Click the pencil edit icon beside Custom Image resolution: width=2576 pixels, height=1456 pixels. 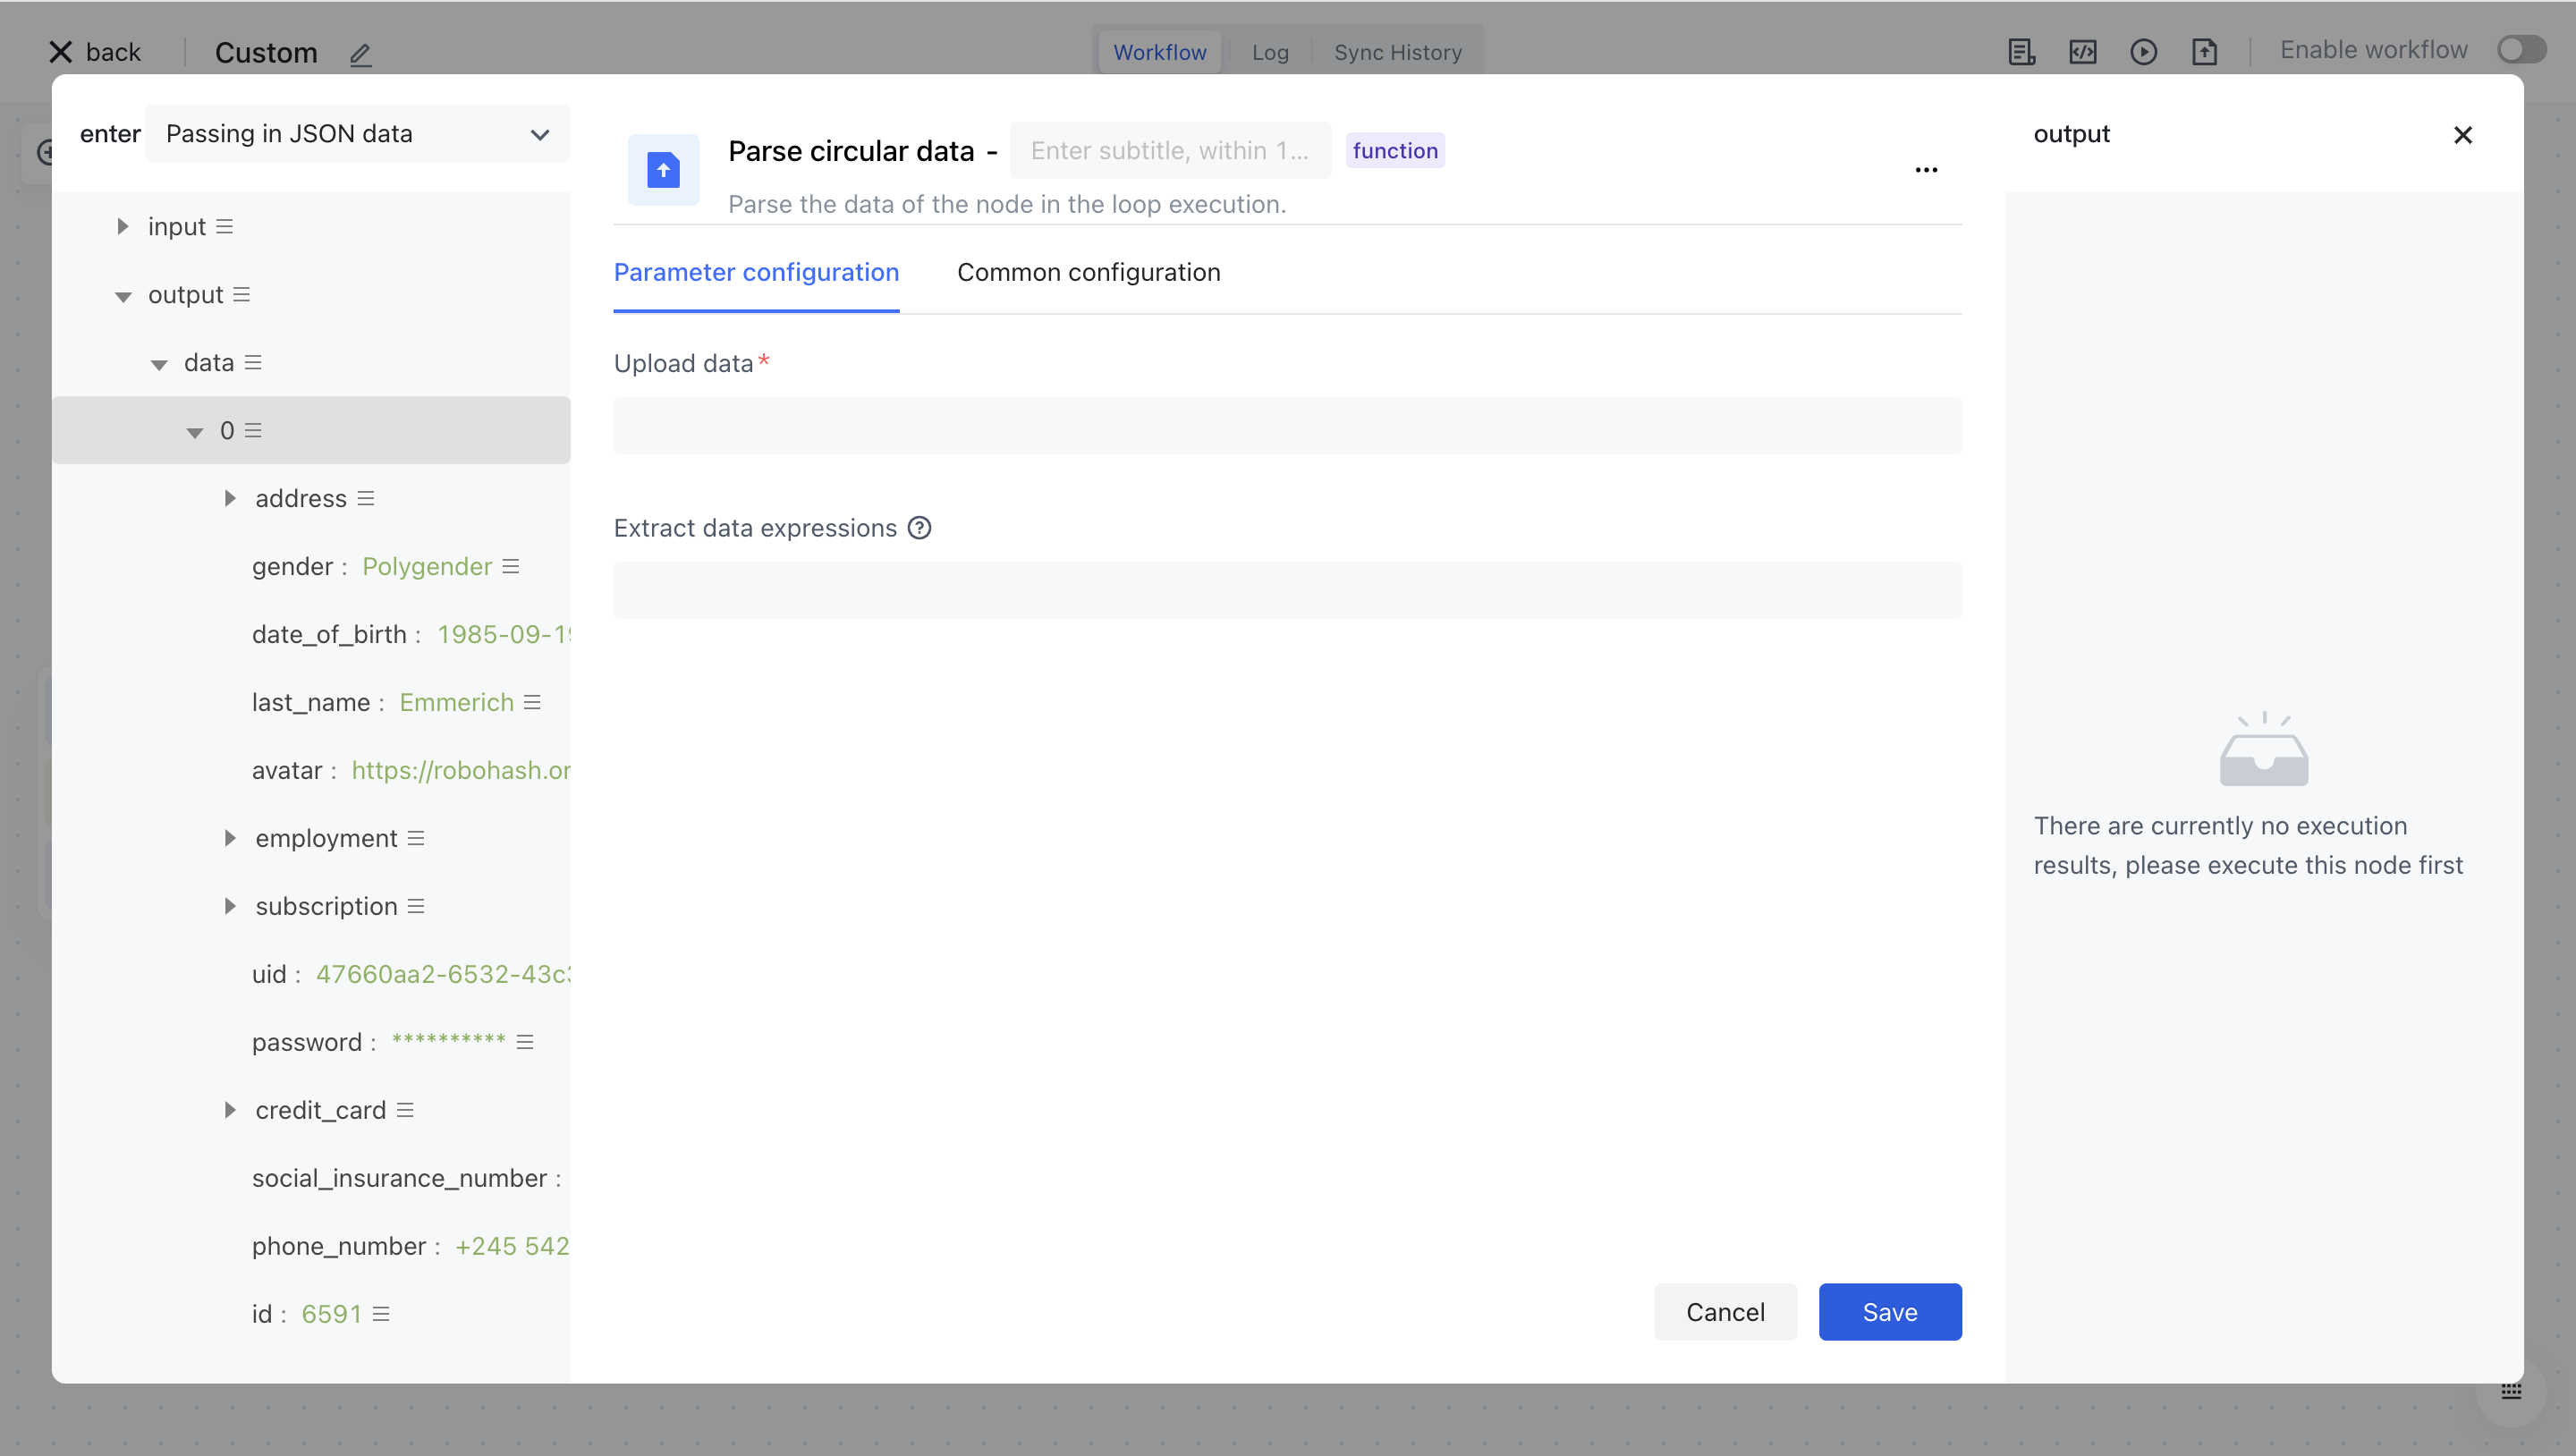pyautogui.click(x=360, y=54)
